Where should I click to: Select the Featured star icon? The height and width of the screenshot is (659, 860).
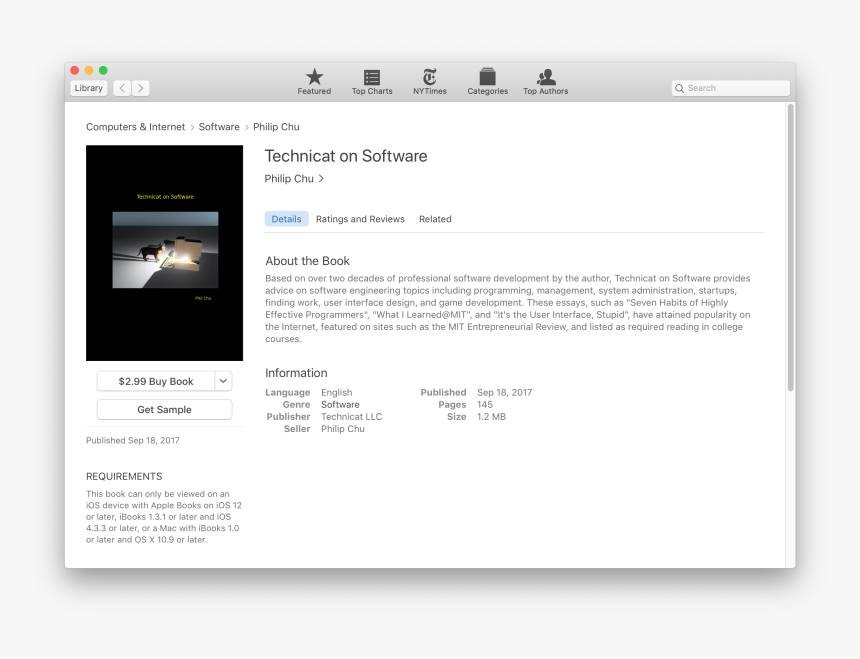[313, 78]
